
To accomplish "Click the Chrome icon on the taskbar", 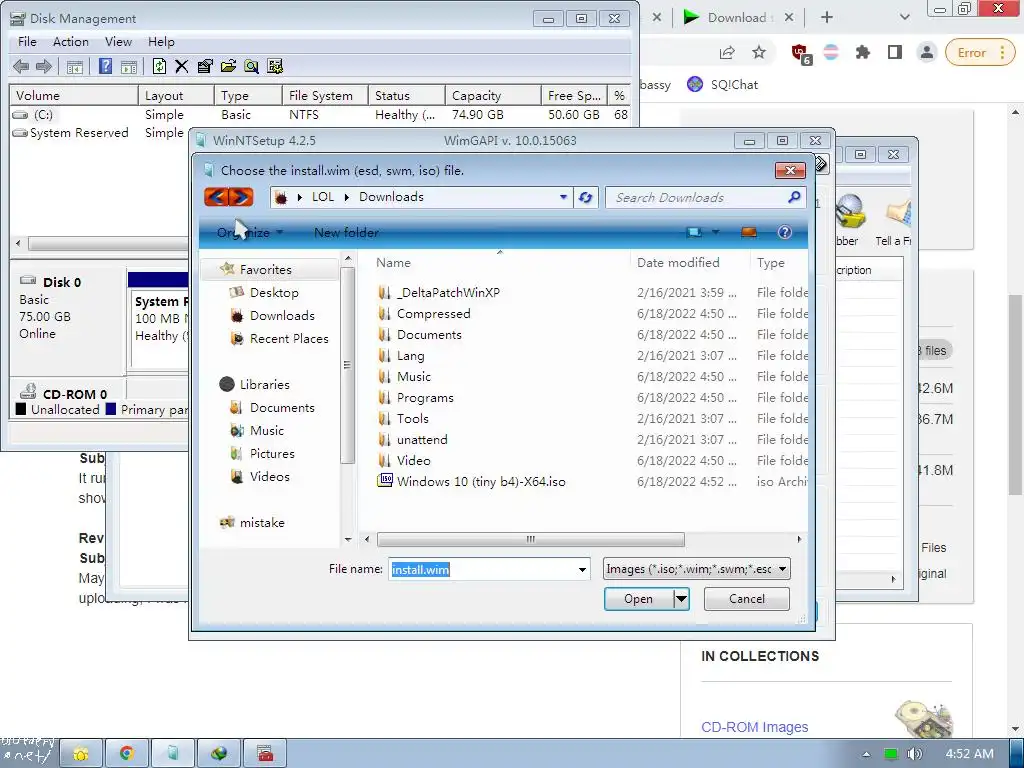I will (x=127, y=753).
